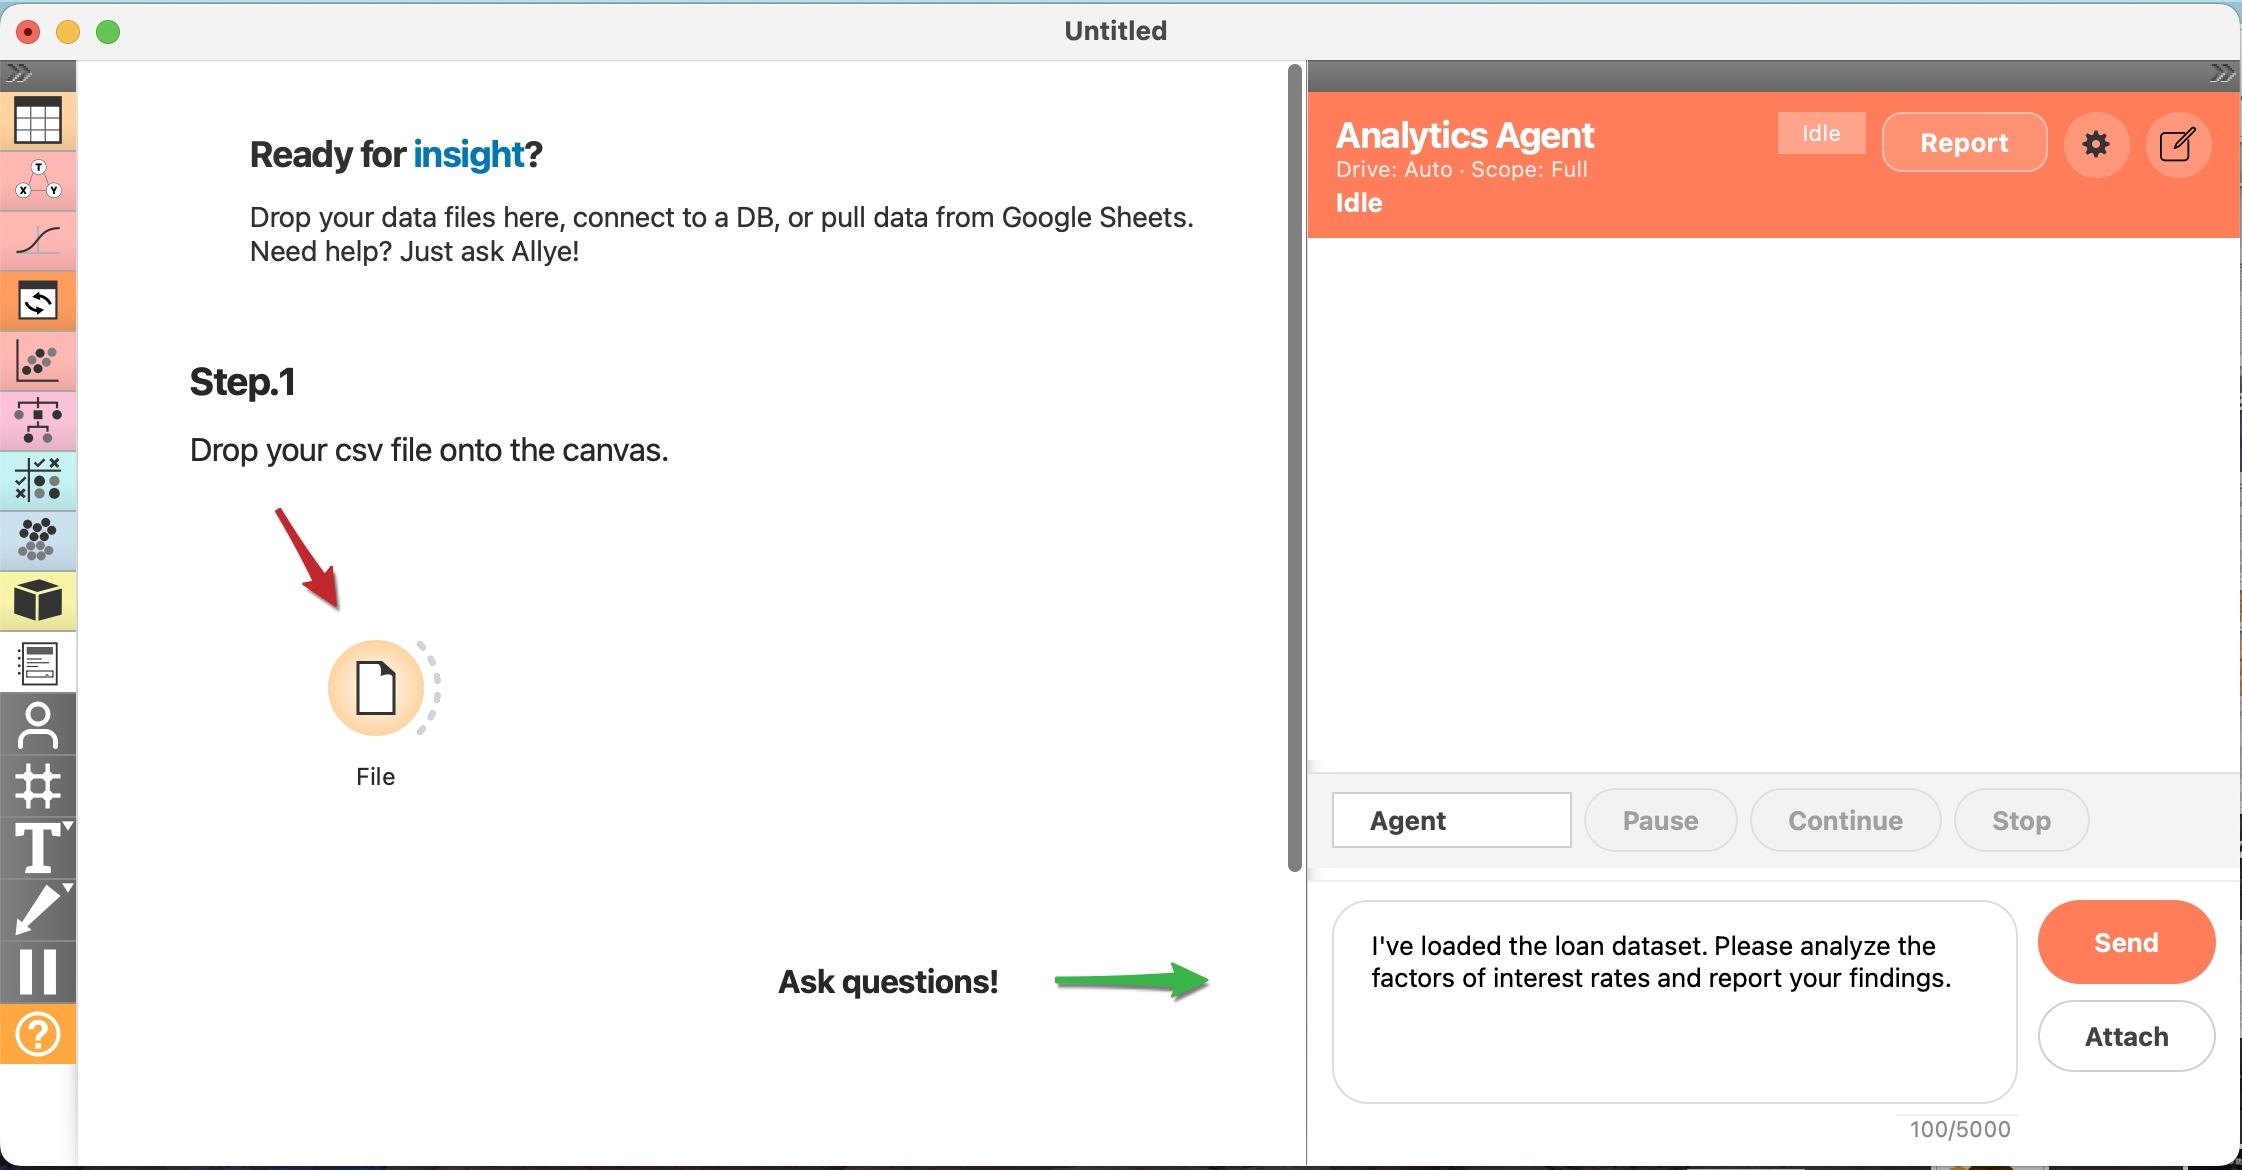Select the Text annotation tool
The width and height of the screenshot is (2242, 1170).
coord(38,849)
